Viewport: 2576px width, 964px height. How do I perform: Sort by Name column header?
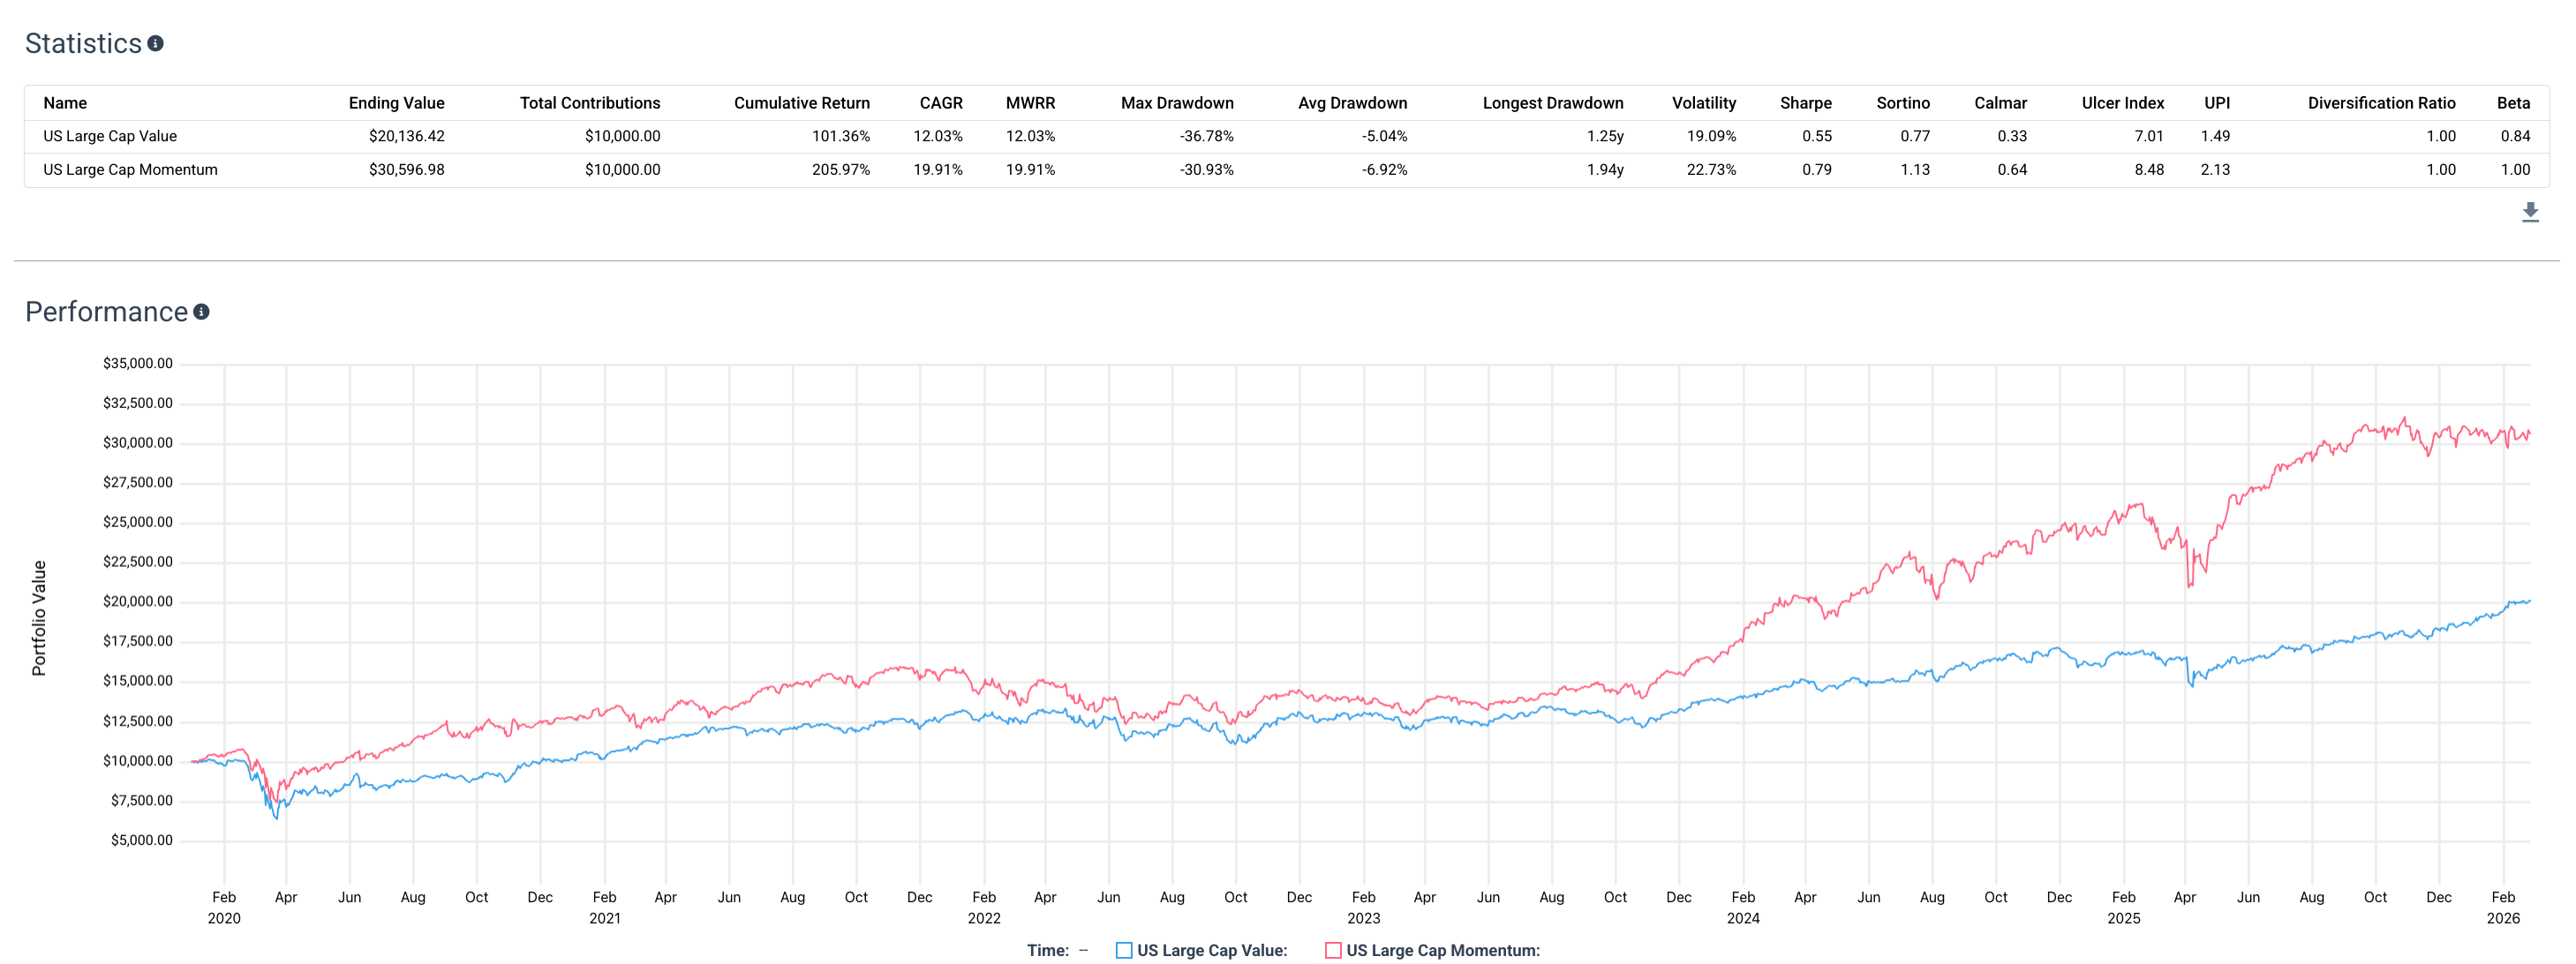click(65, 103)
